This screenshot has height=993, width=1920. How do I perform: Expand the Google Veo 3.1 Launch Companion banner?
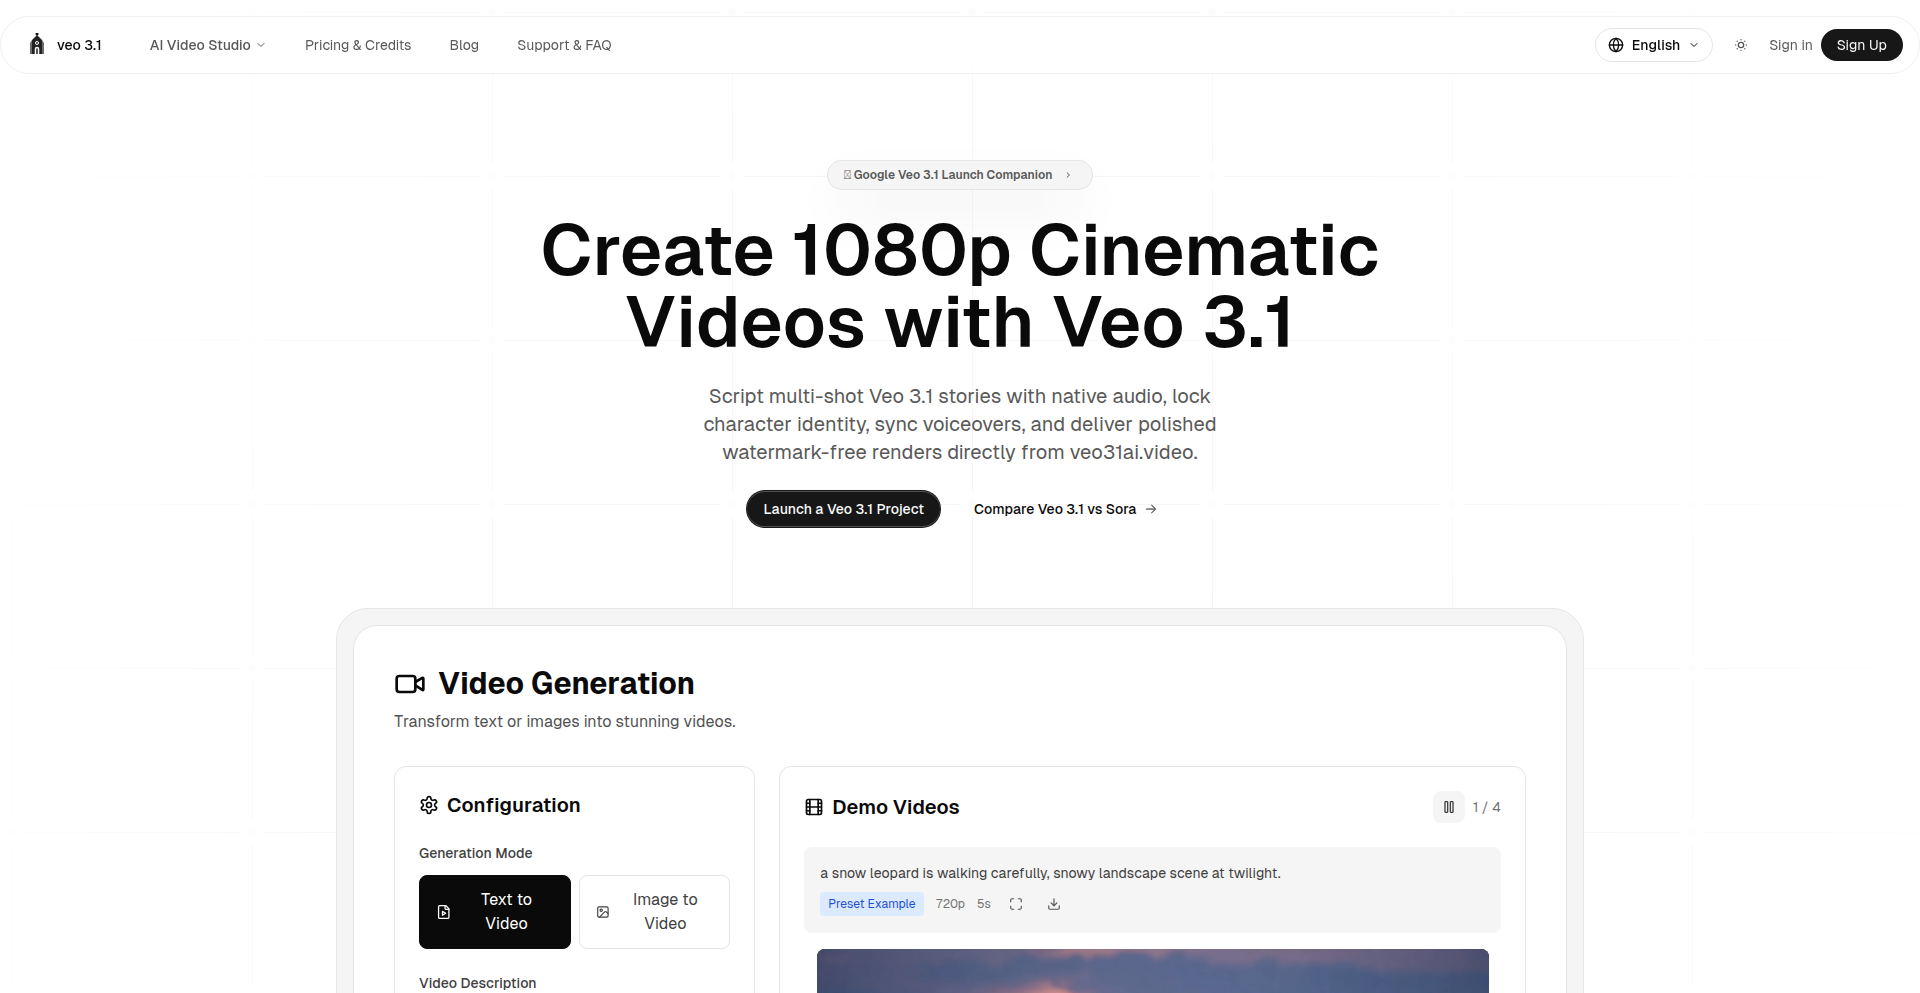click(x=959, y=175)
